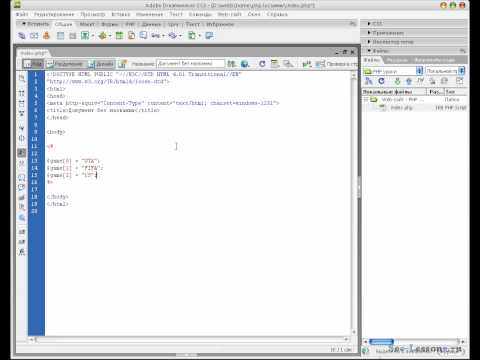This screenshot has width=480, height=360.
Task: Expand Files panel to show both sites
Action: click(x=460, y=81)
